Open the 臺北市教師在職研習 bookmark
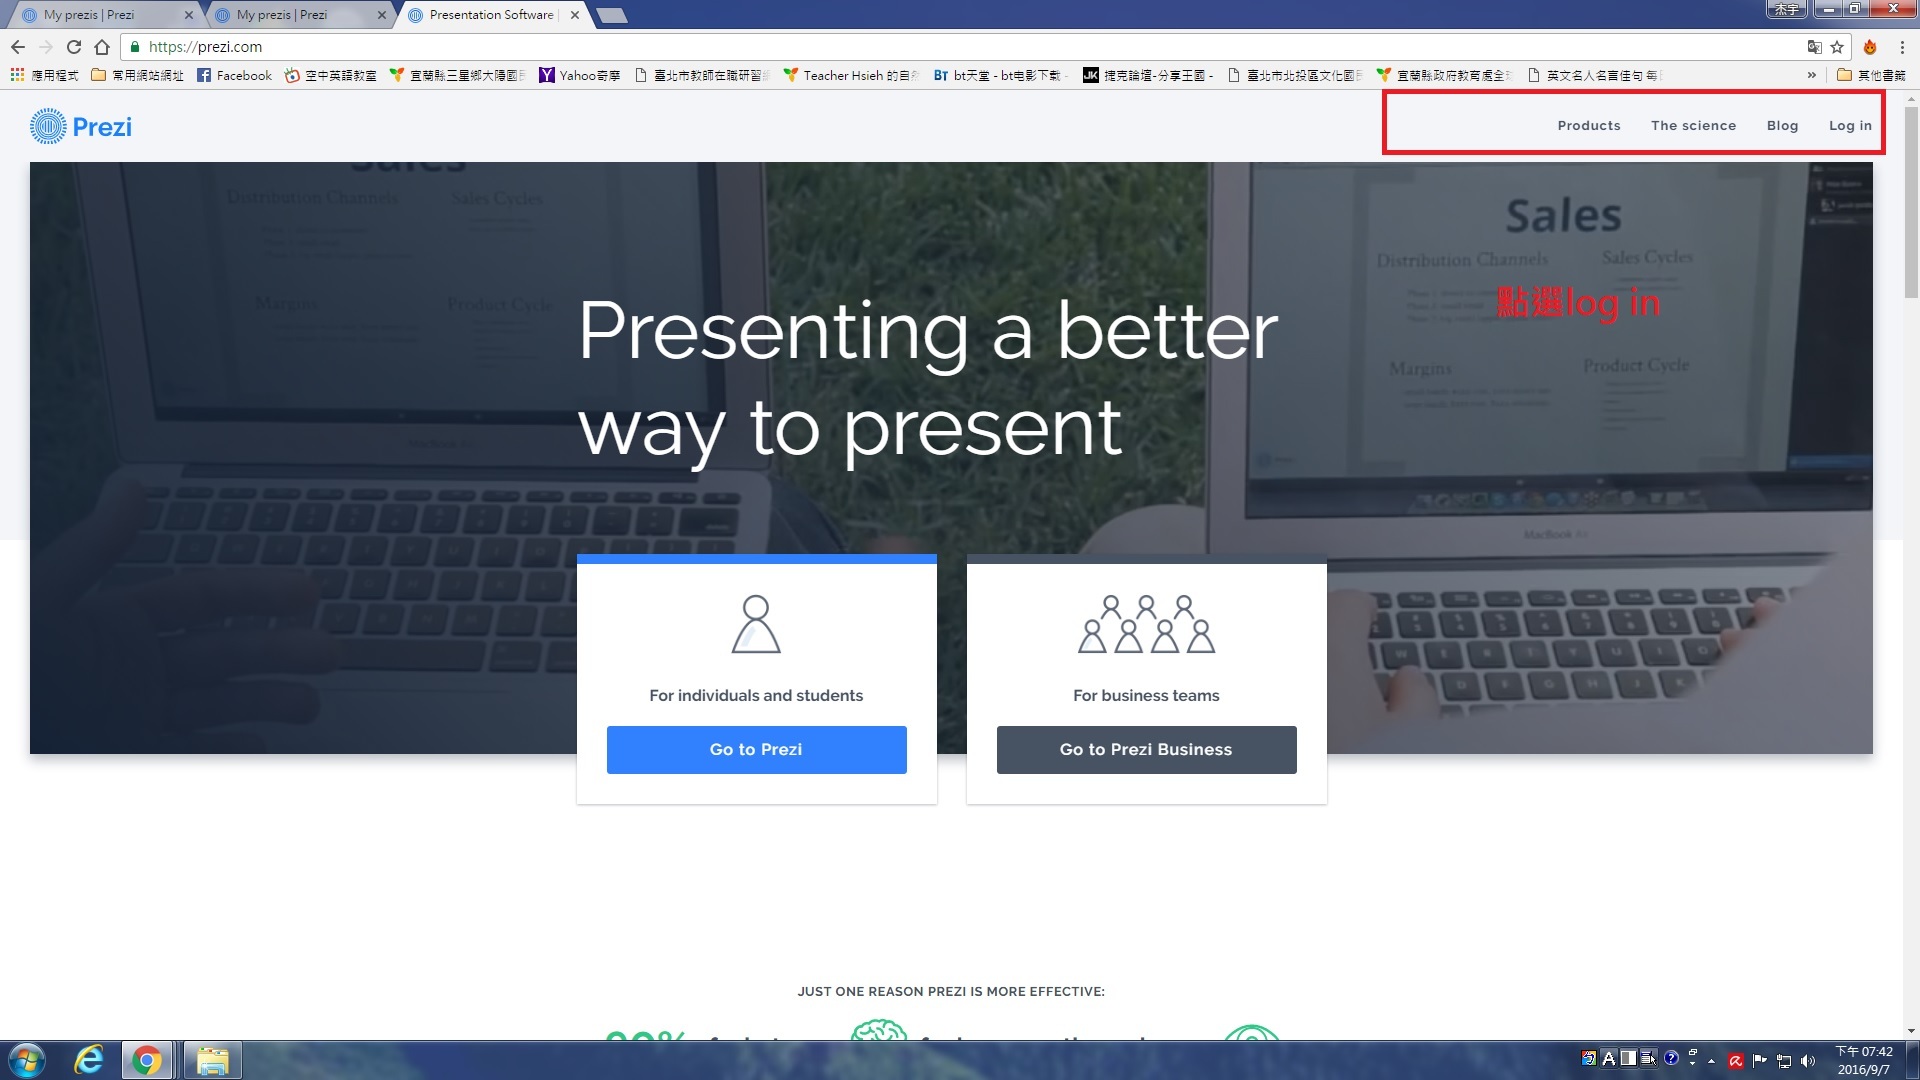This screenshot has width=1920, height=1080. (x=703, y=75)
